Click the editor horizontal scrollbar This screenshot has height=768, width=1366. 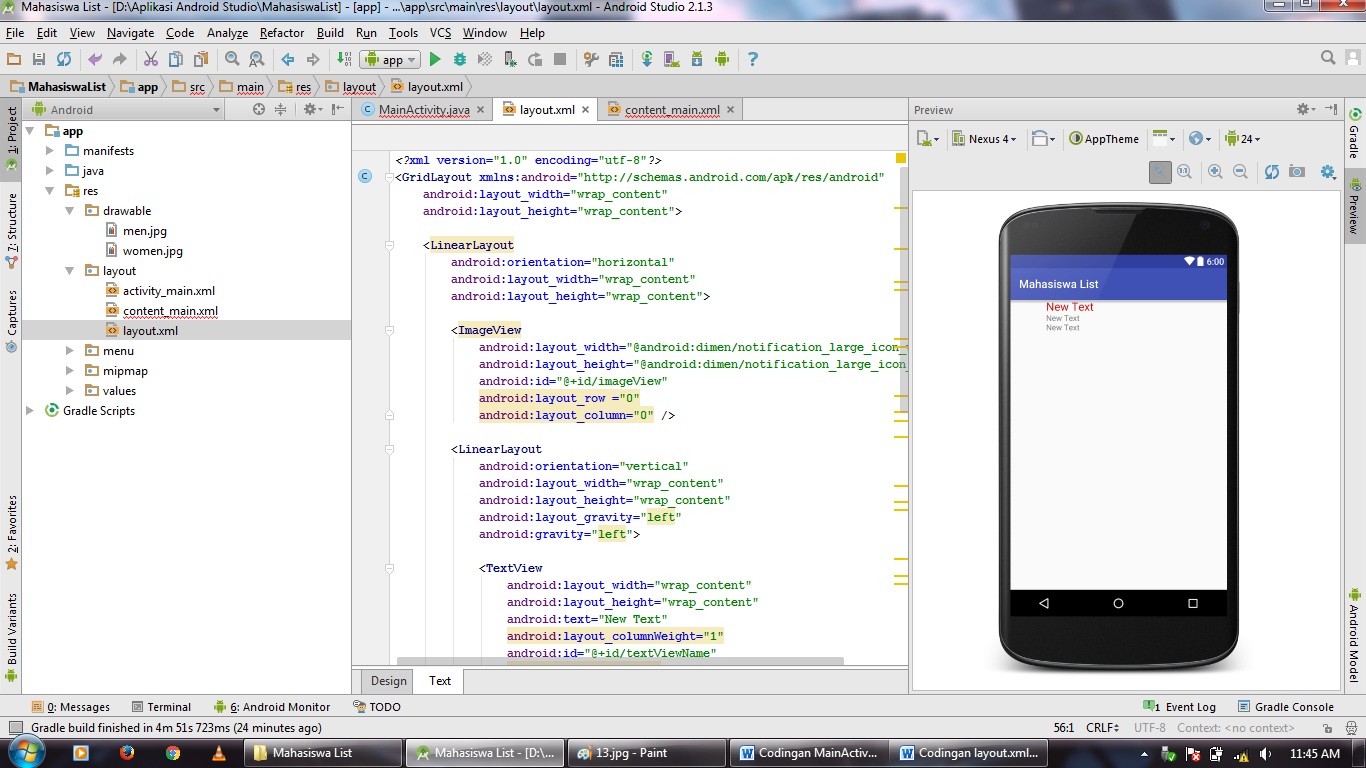620,661
